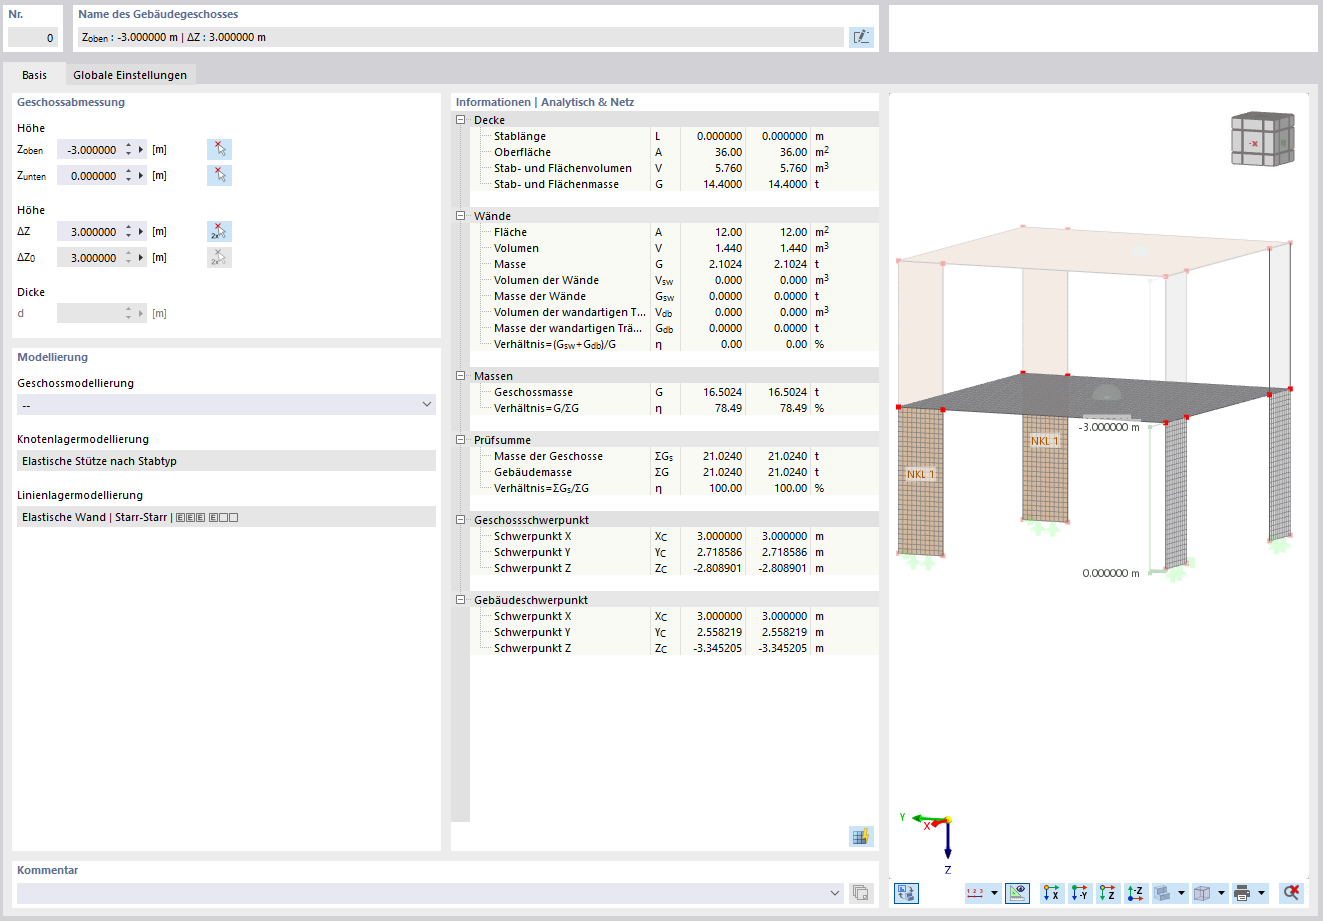Image resolution: width=1323 pixels, height=921 pixels.
Task: Click the Knotenlagermodellierung field 'Elastische Stütze nach Stabtyp'
Action: click(x=226, y=461)
